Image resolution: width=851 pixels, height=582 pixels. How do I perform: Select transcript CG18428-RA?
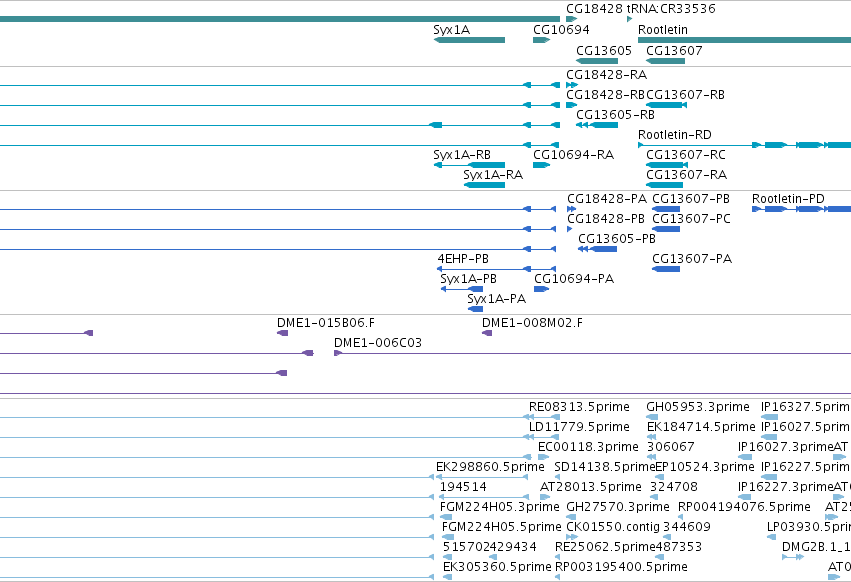coord(606,74)
